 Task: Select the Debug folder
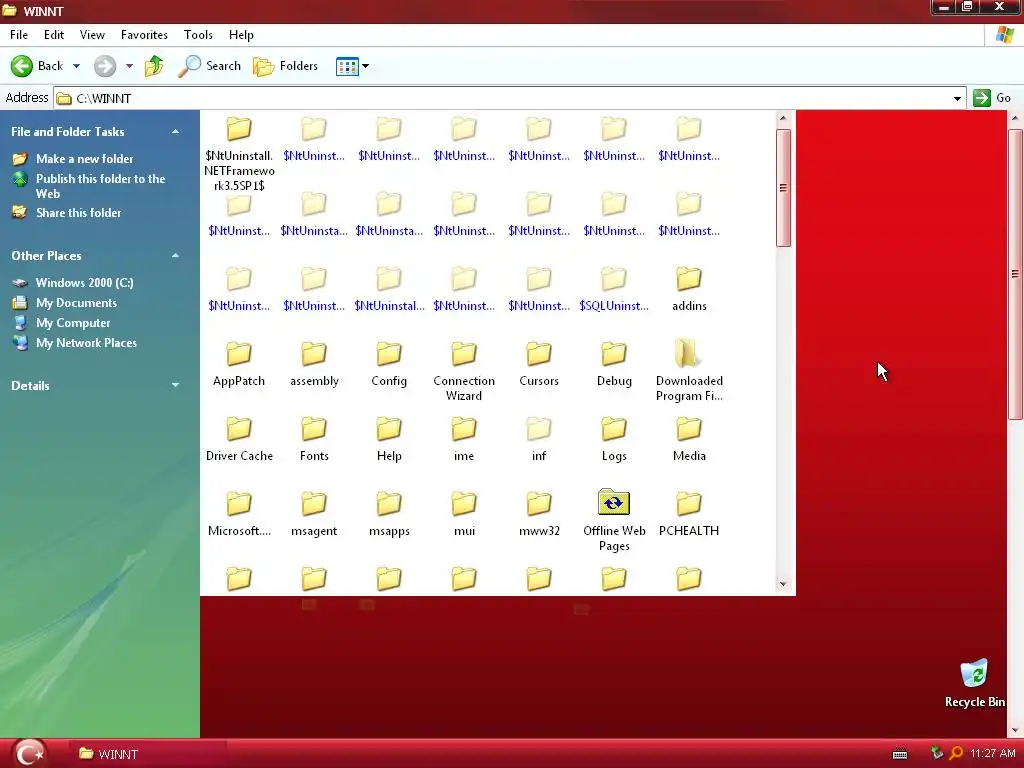coord(614,363)
